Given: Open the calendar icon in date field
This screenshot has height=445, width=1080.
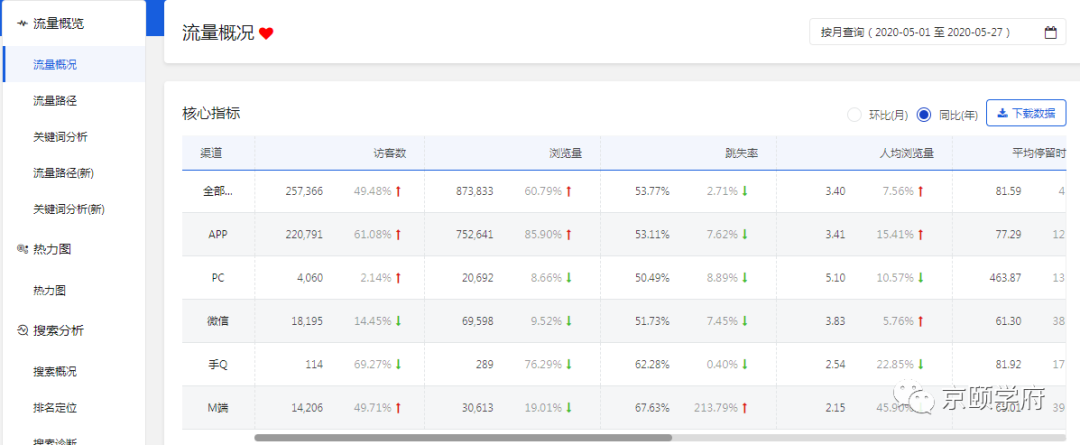Looking at the screenshot, I should tap(1050, 33).
